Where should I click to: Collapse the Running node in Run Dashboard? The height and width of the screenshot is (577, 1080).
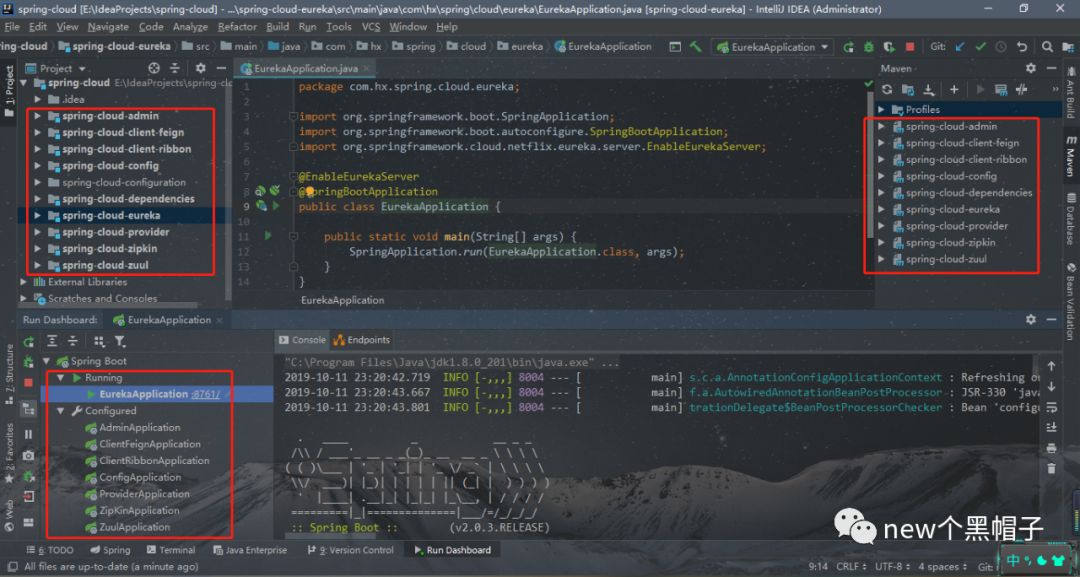coord(61,377)
